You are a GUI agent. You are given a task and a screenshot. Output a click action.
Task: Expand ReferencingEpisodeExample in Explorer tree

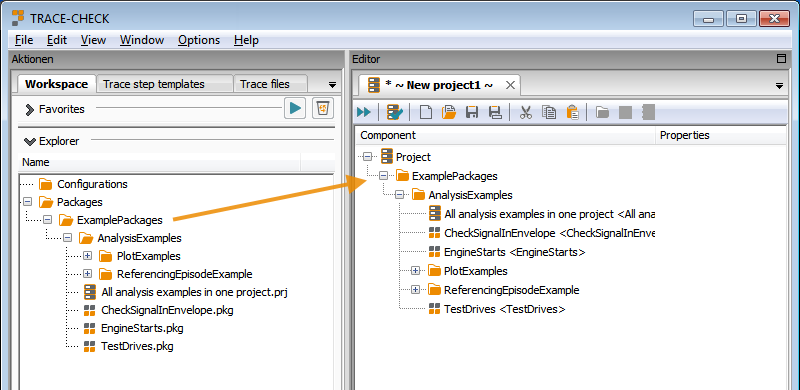pyautogui.click(x=87, y=274)
